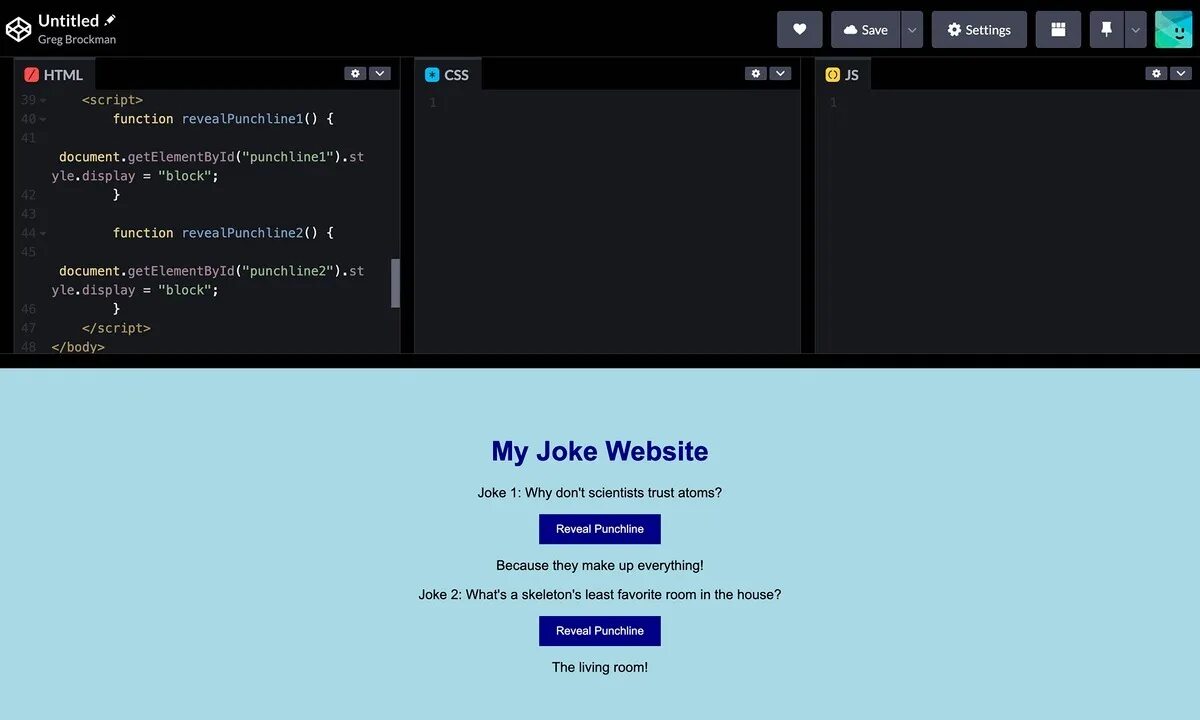Screen dimensions: 1200x720
Task: Collapse code fold at line 39
Action: click(43, 101)
